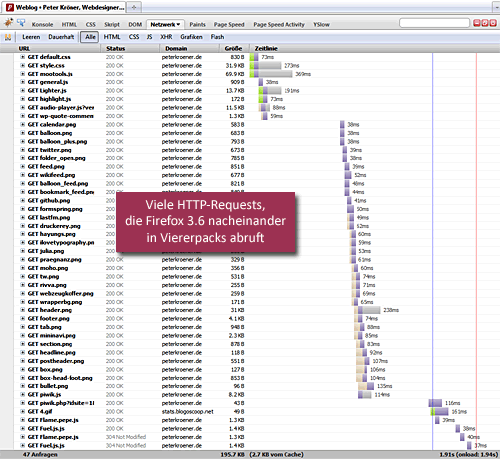
Task: Expand the GET mootools.js request
Action: pyautogui.click(x=23, y=74)
